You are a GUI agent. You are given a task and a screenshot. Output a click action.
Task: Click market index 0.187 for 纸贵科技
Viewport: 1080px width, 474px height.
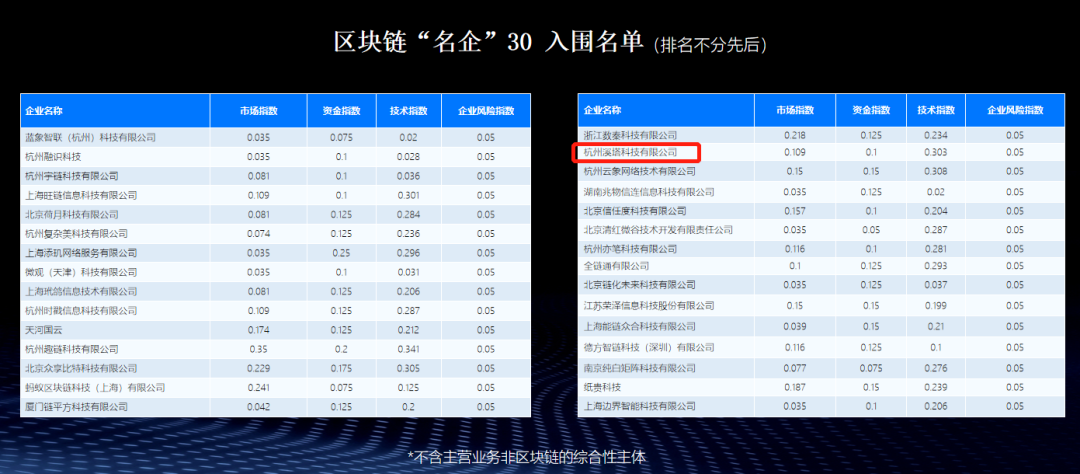coord(795,387)
